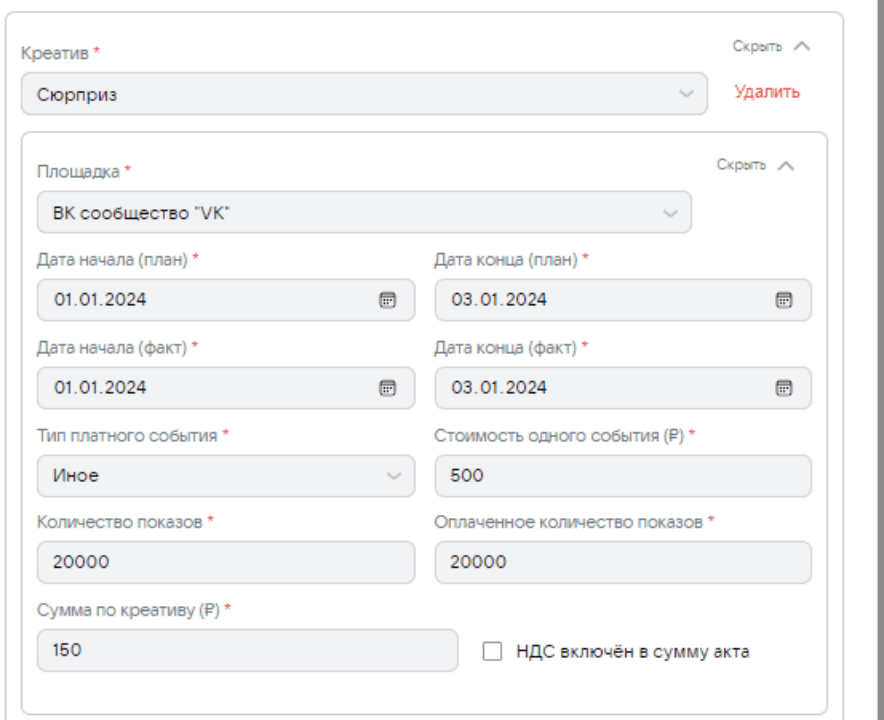The width and height of the screenshot is (884, 720).
Task: Click the vertical scrollbar on the right edge
Action: point(878,360)
